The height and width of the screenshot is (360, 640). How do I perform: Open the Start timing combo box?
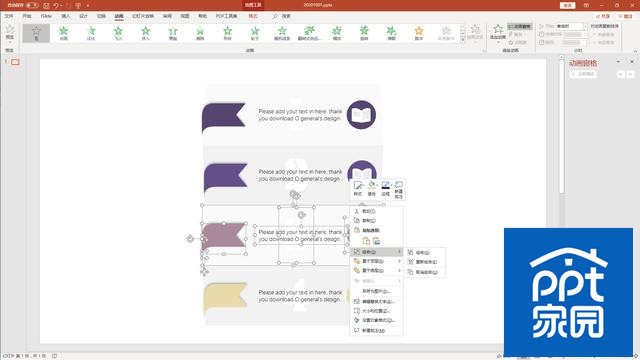(570, 26)
